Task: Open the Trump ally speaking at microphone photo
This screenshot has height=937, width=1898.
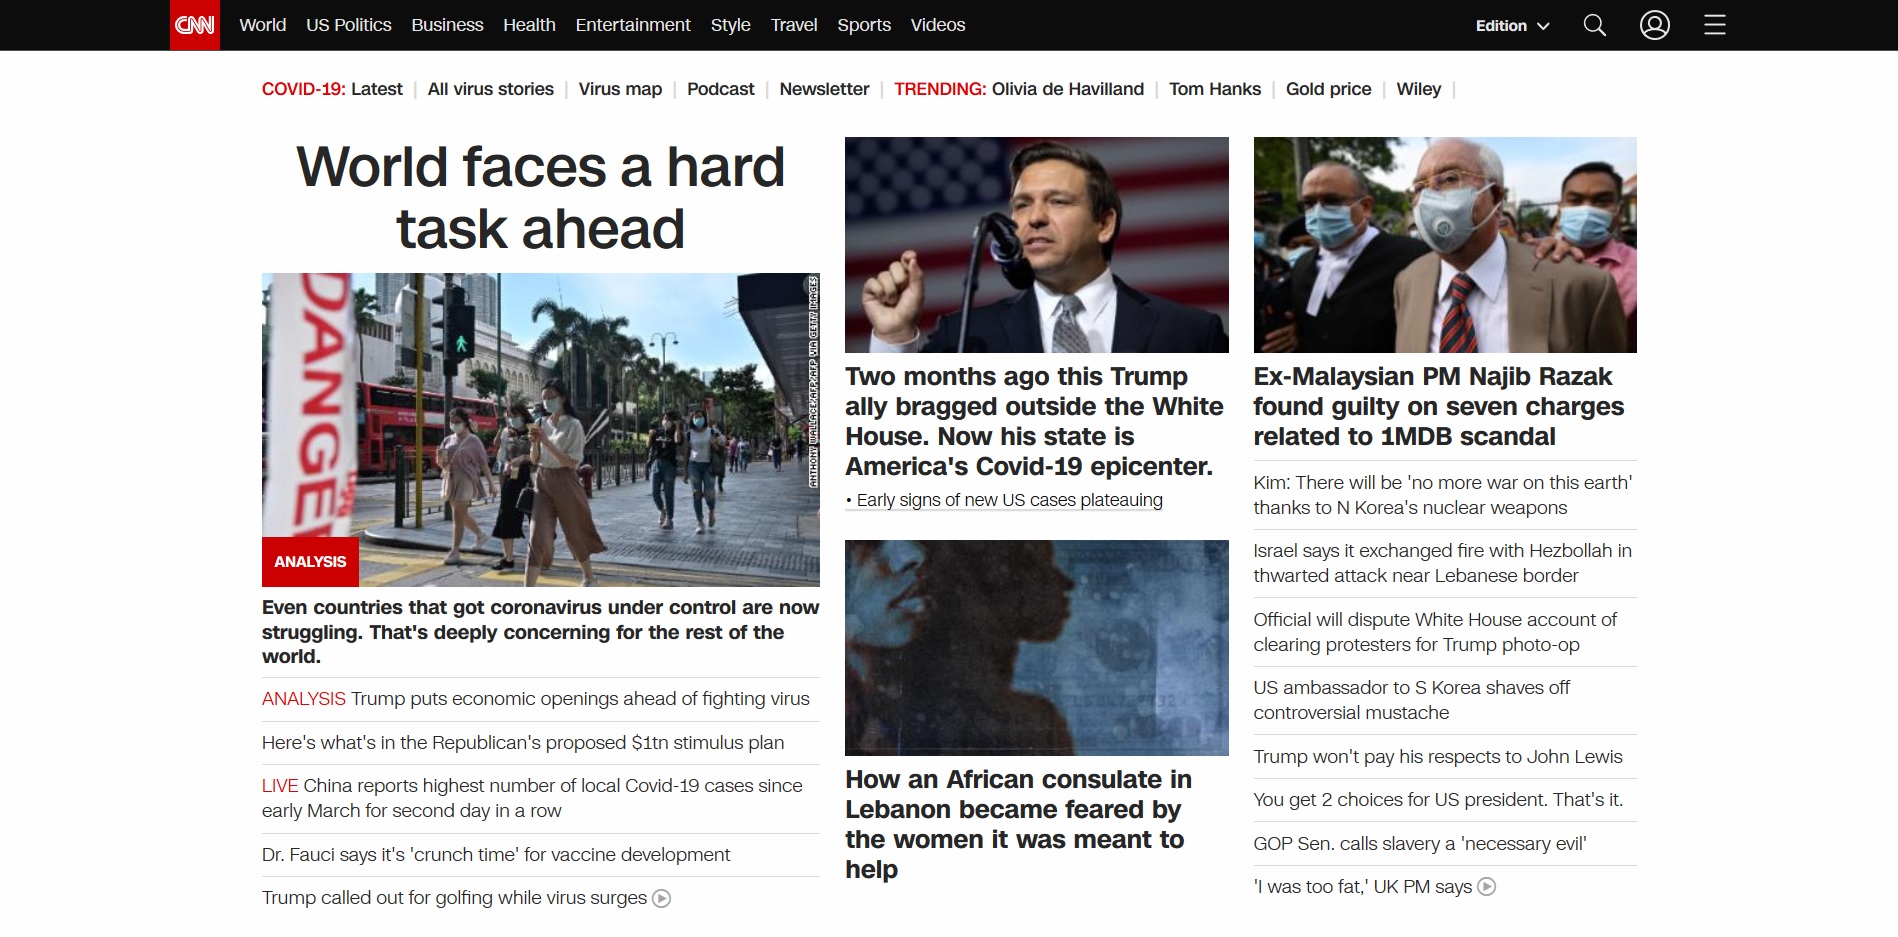Action: tap(1036, 245)
